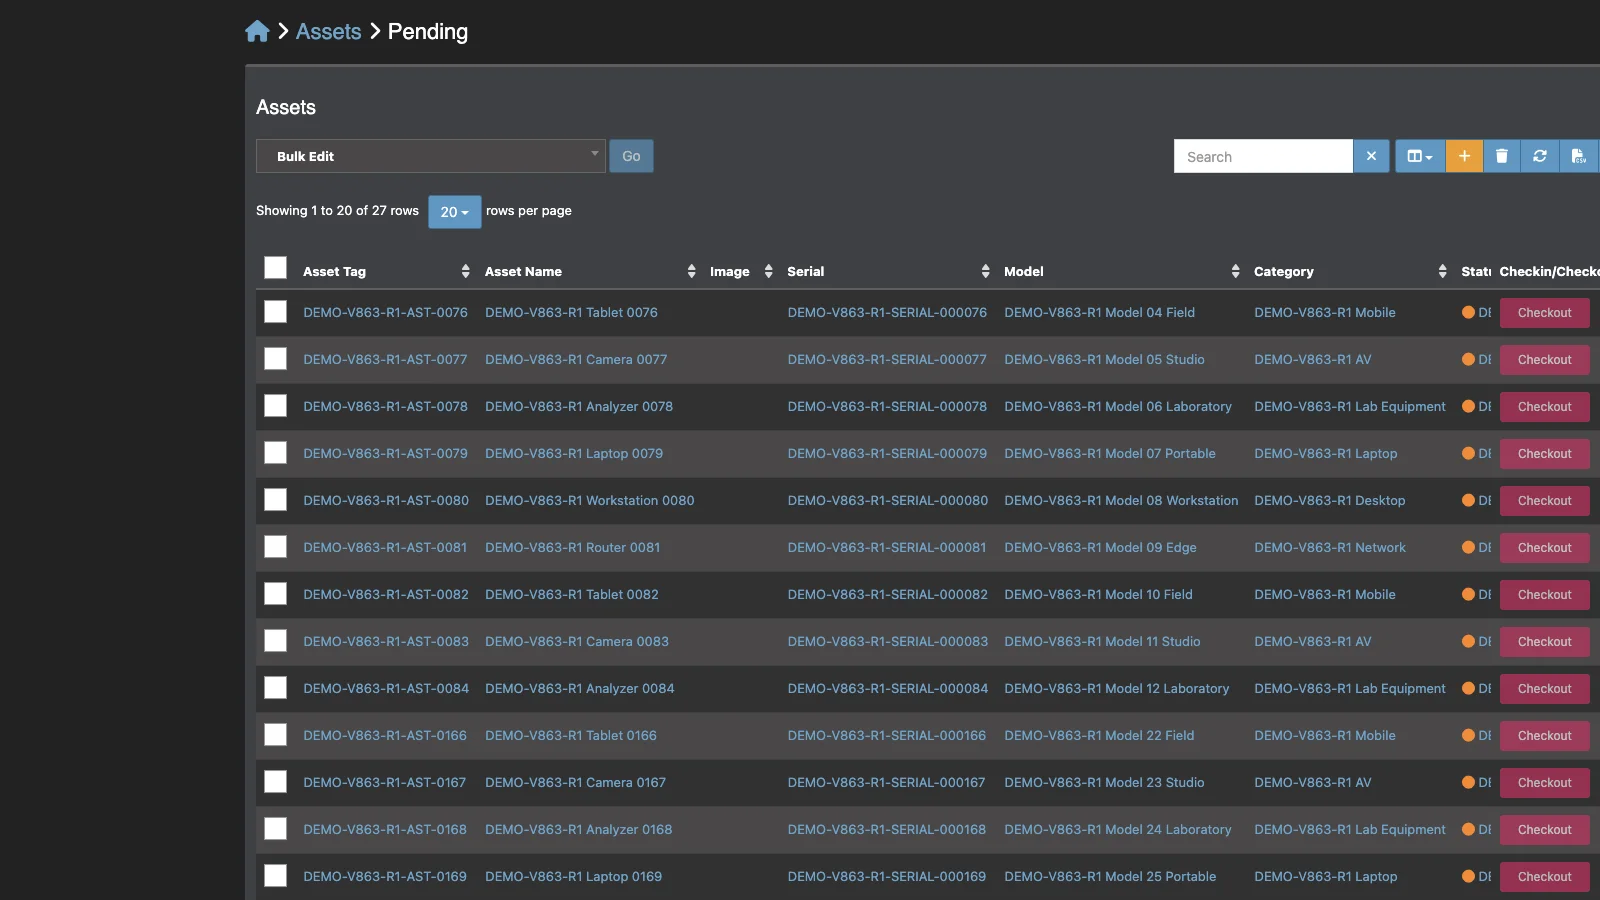Checkout asset Laptop 0079
Screen dimensions: 1600x900
pyautogui.click(x=1545, y=454)
